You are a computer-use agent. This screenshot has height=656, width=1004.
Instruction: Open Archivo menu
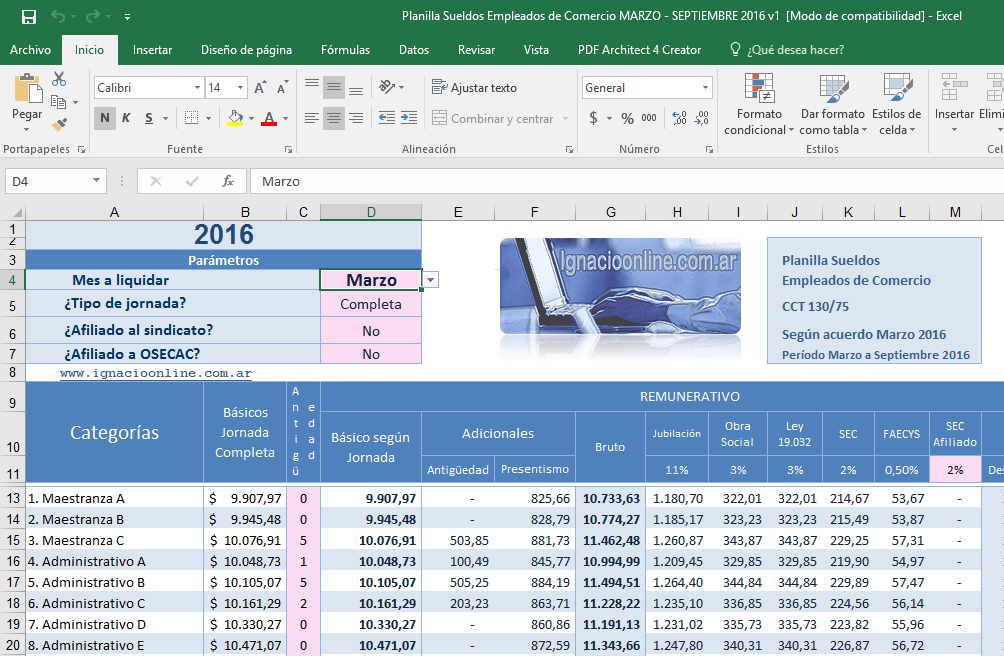pyautogui.click(x=30, y=50)
